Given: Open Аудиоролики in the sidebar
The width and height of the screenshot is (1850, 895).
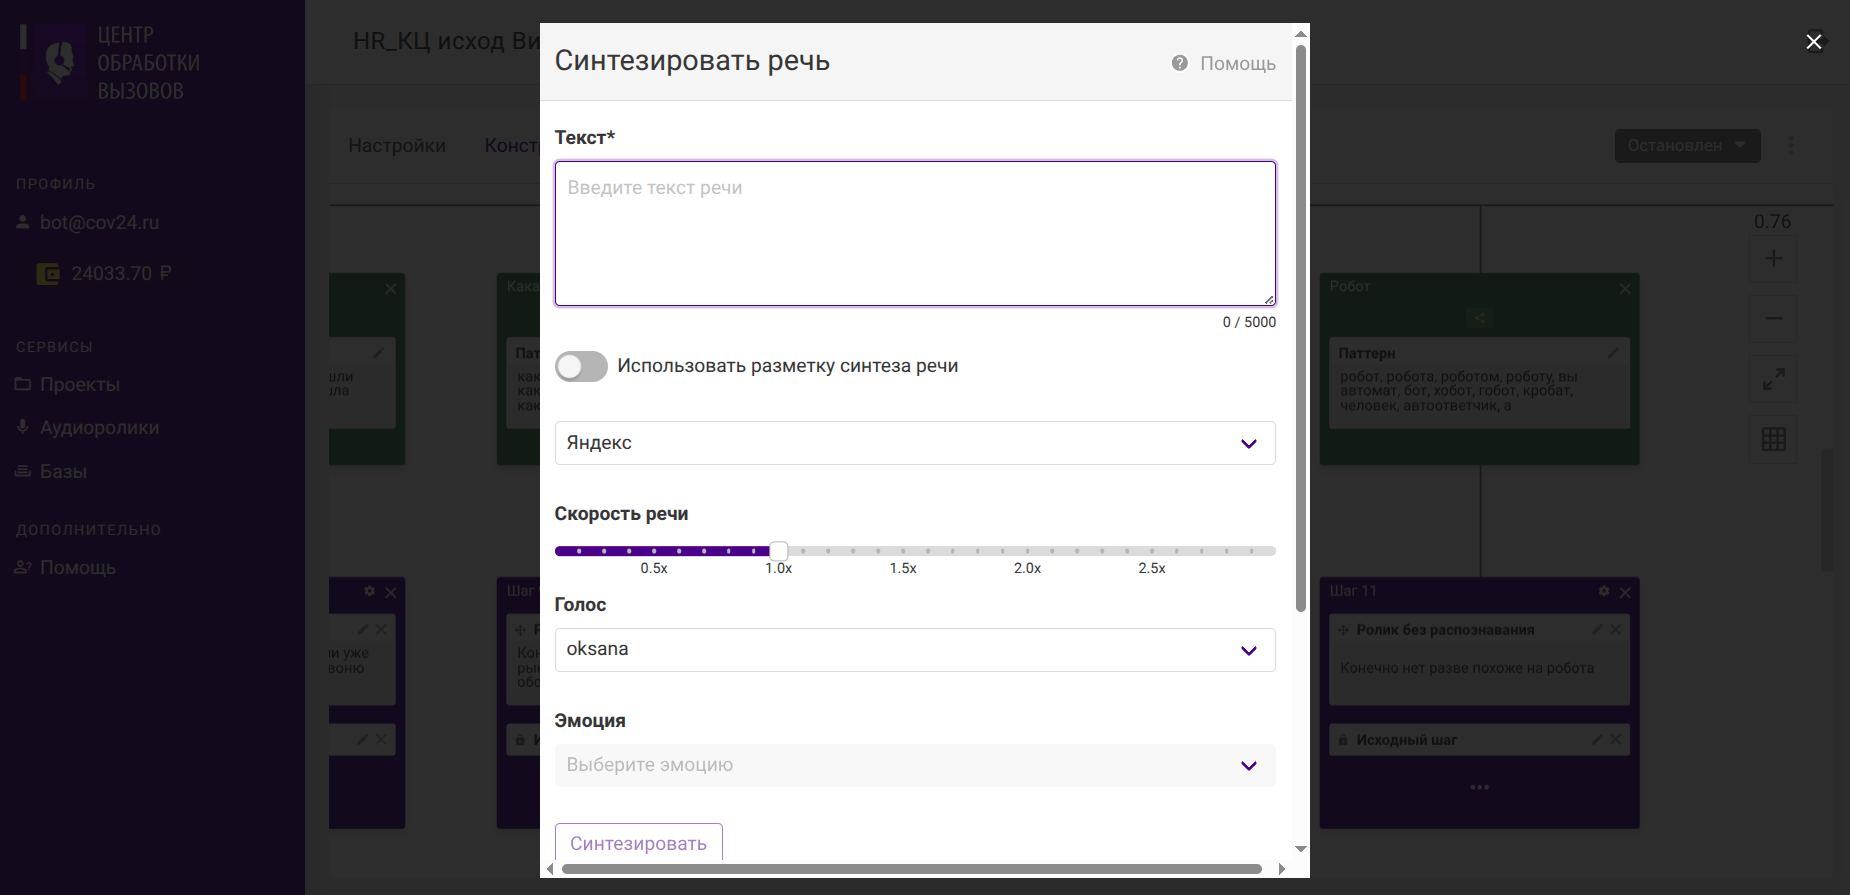Looking at the screenshot, I should coord(99,428).
